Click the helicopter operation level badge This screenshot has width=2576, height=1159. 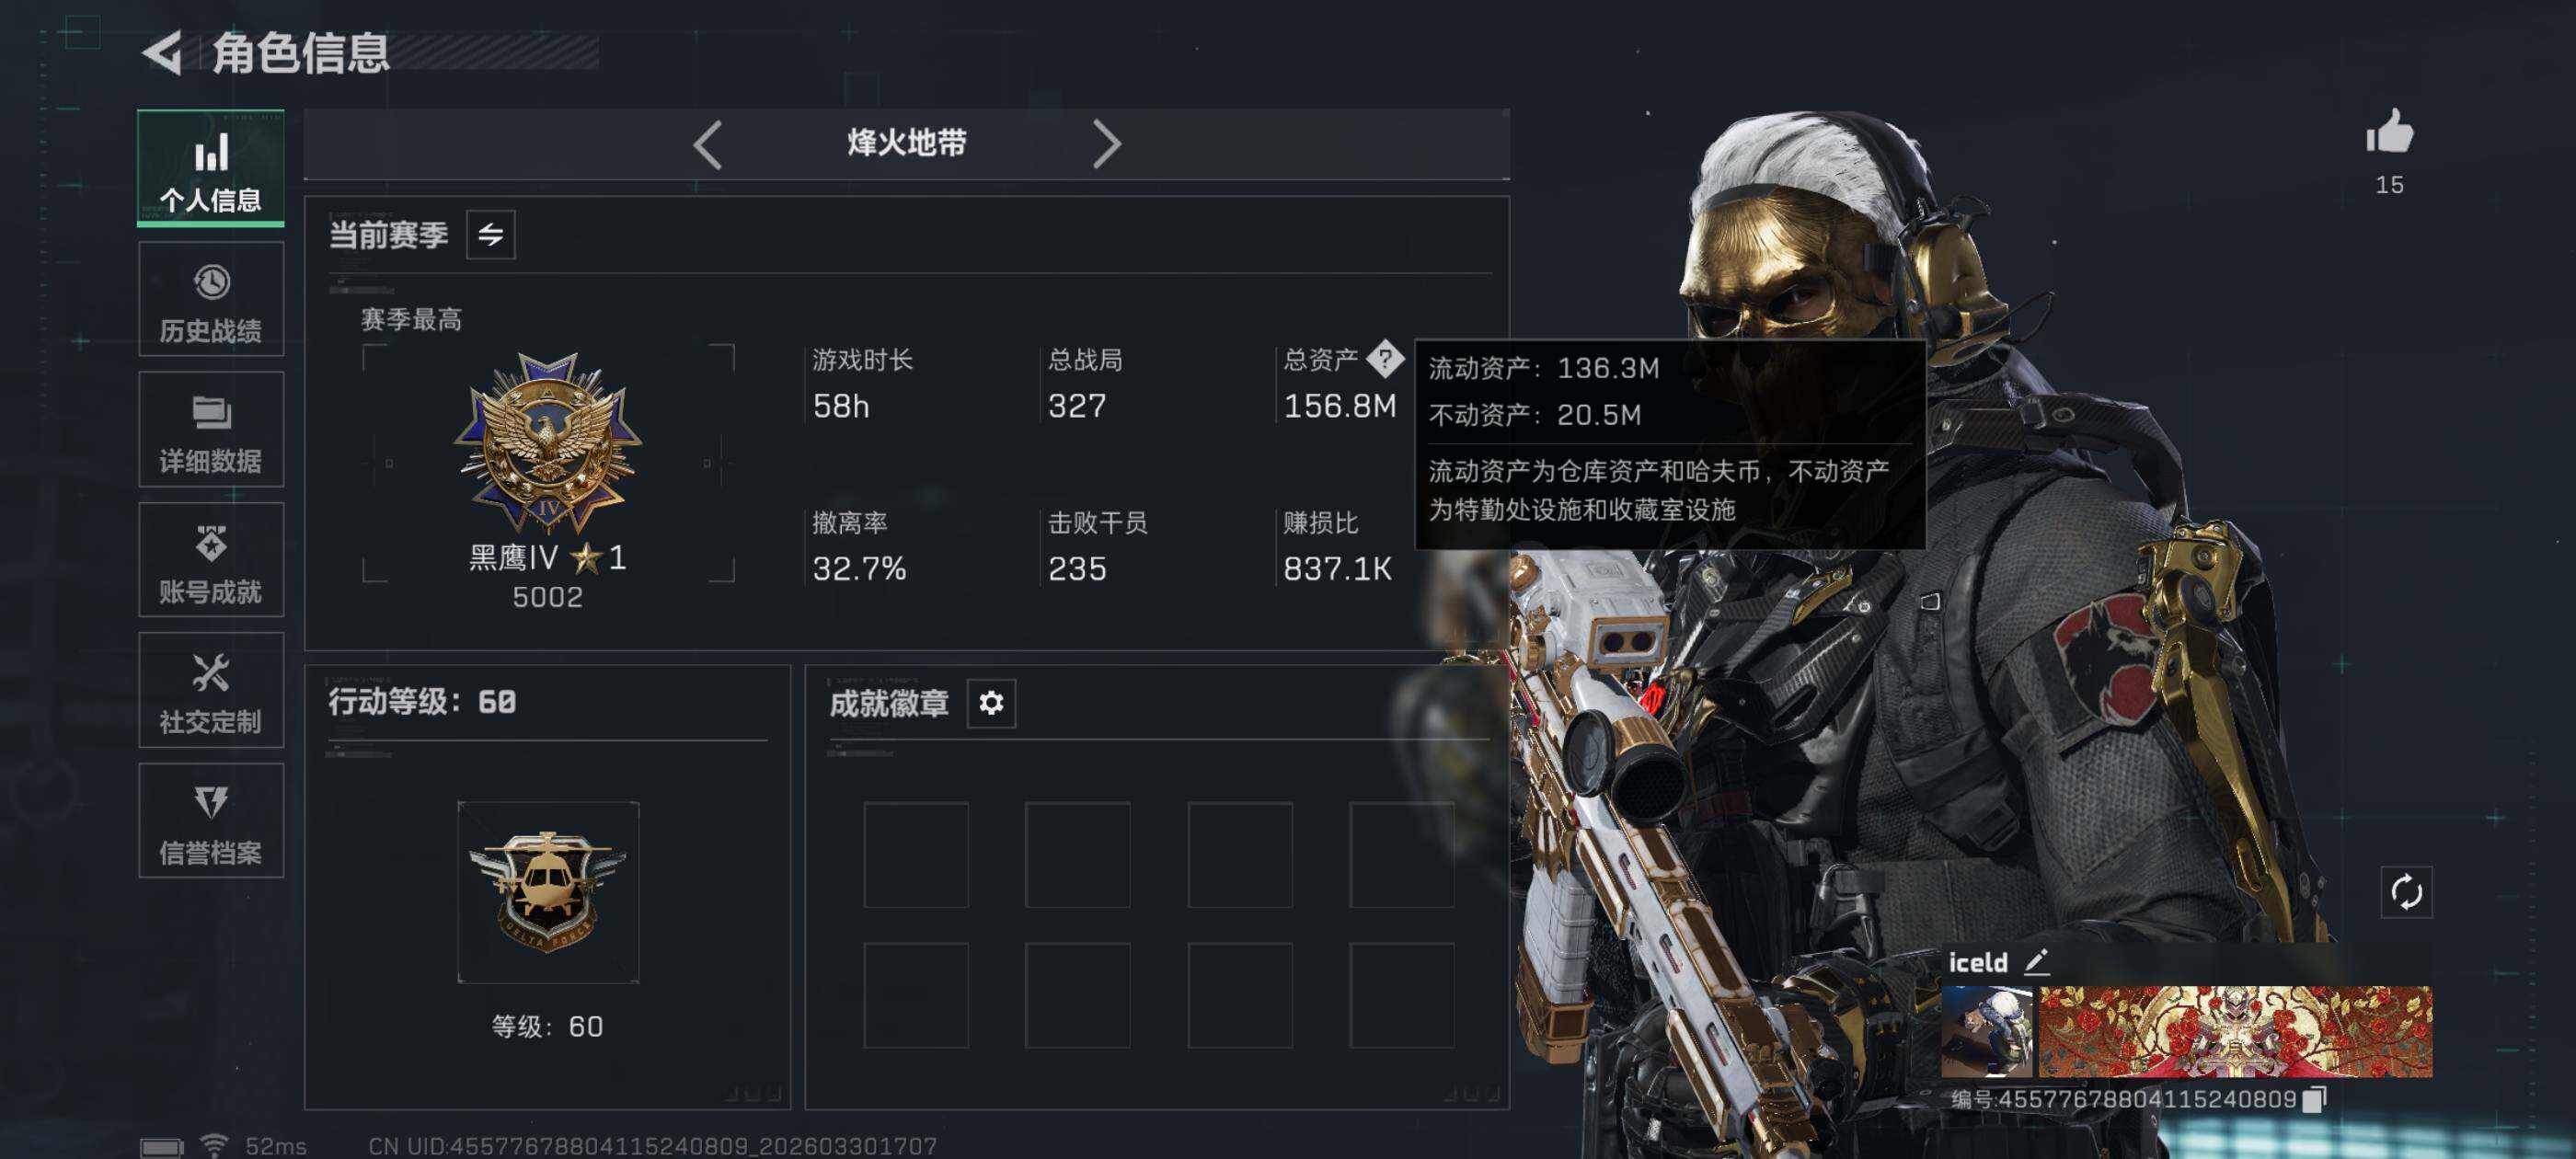[548, 892]
